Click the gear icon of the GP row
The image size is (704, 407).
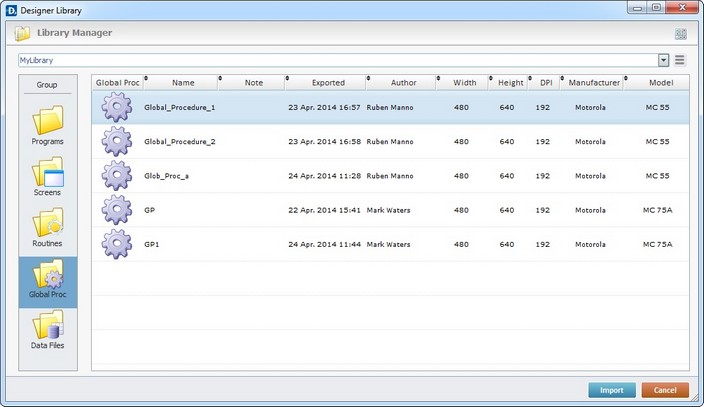[x=117, y=210]
